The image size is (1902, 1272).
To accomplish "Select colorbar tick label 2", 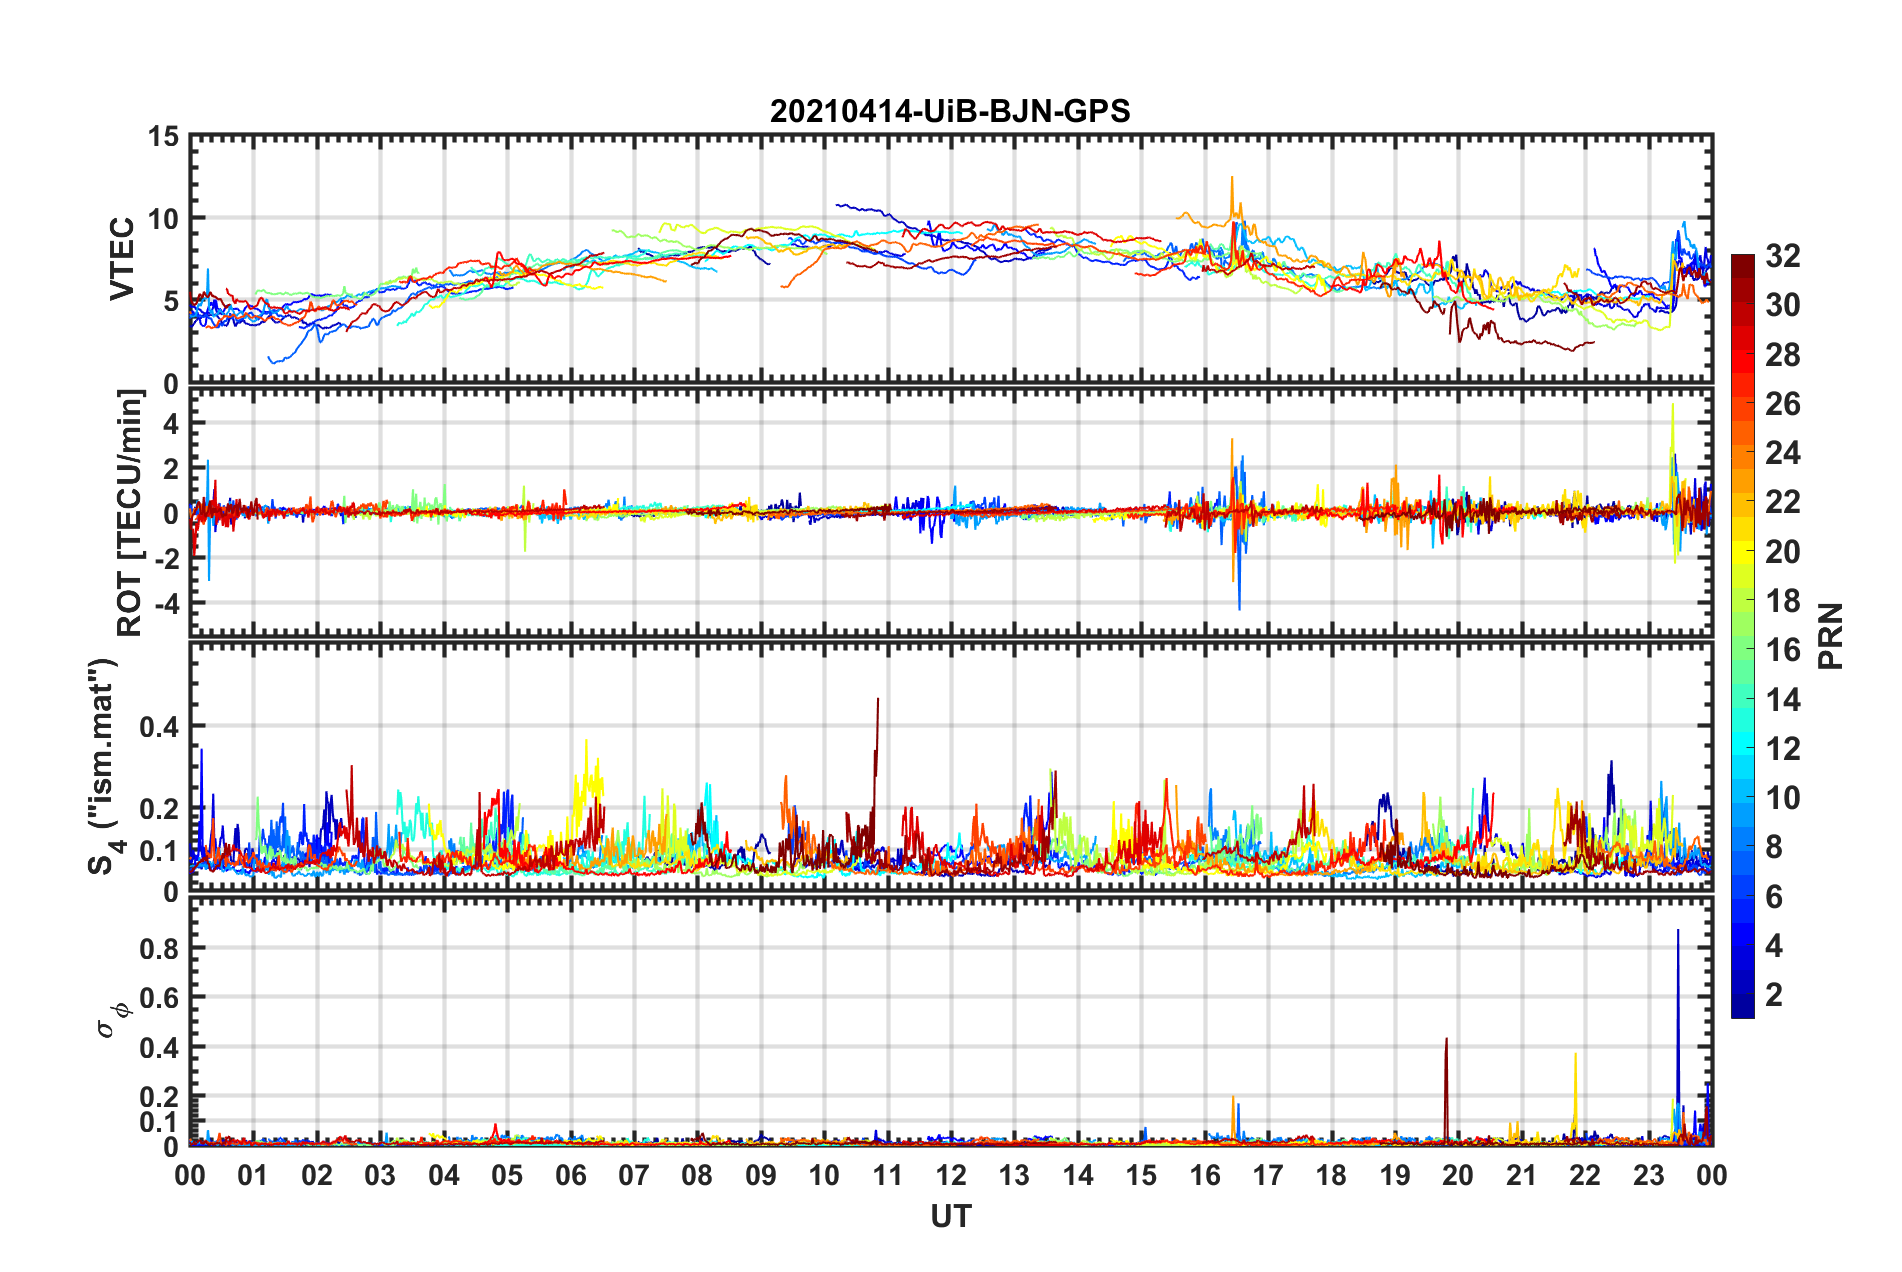I will [x=1774, y=995].
